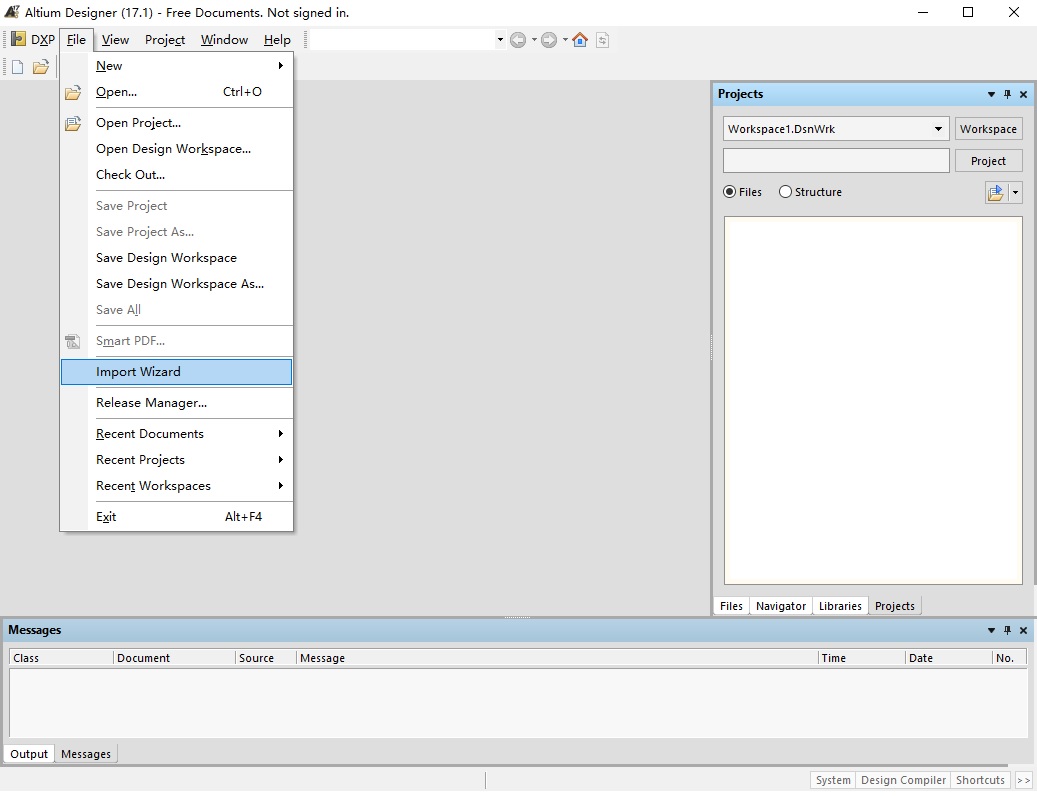
Task: Click the File menu
Action: pos(76,40)
